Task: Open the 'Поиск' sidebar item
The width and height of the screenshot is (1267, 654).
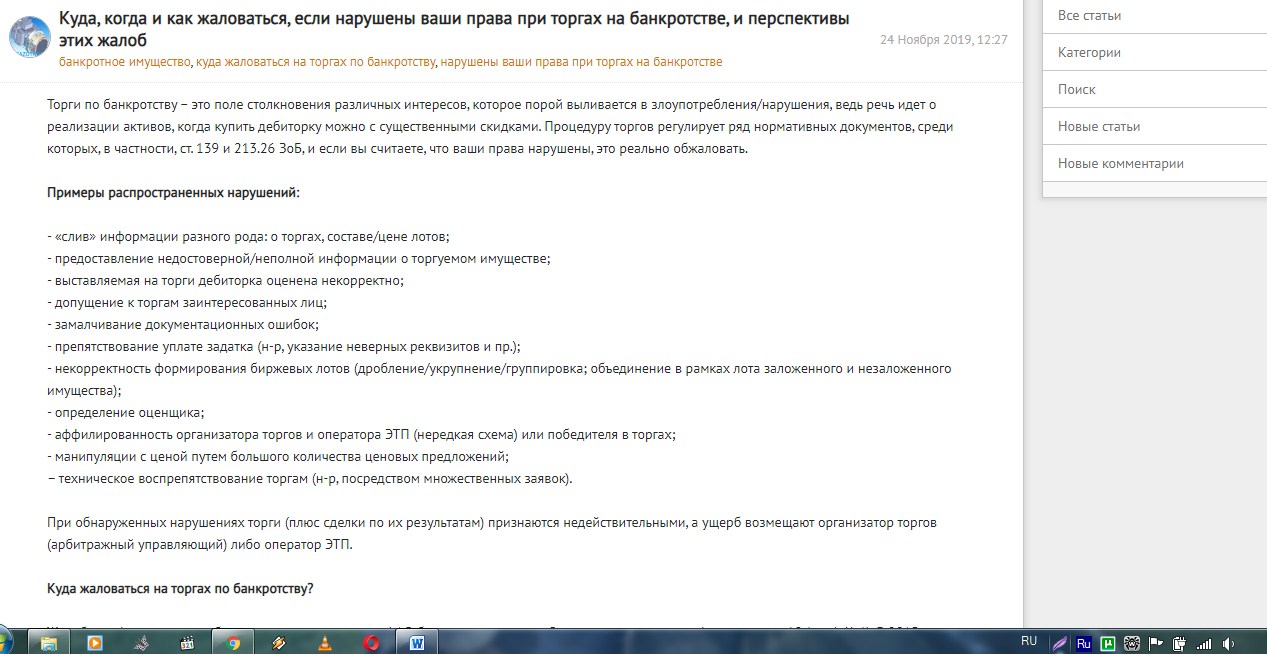Action: tap(1154, 90)
